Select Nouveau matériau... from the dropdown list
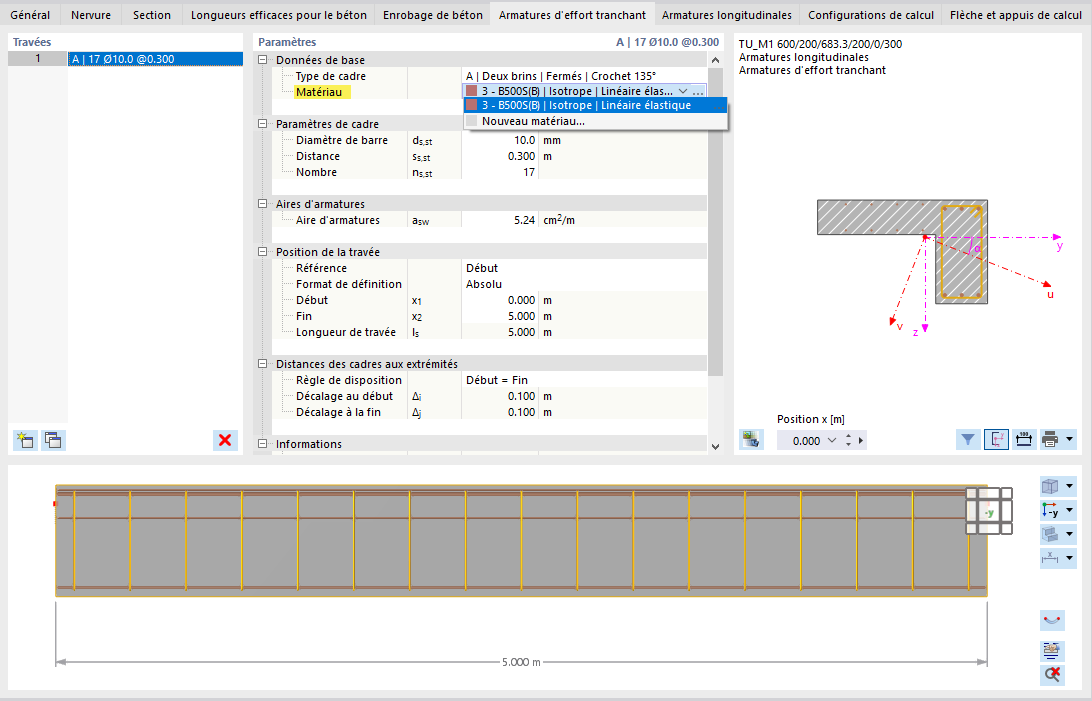 pyautogui.click(x=533, y=121)
